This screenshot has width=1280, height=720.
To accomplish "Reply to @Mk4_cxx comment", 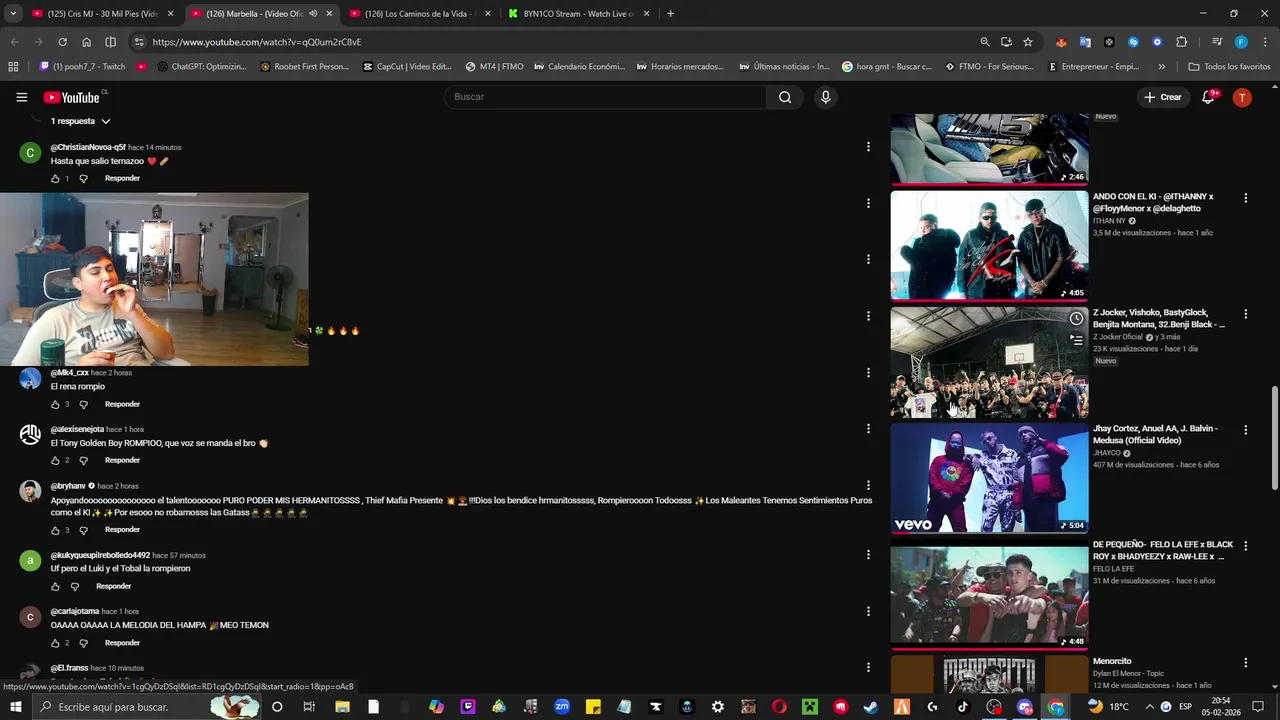I will [x=122, y=405].
